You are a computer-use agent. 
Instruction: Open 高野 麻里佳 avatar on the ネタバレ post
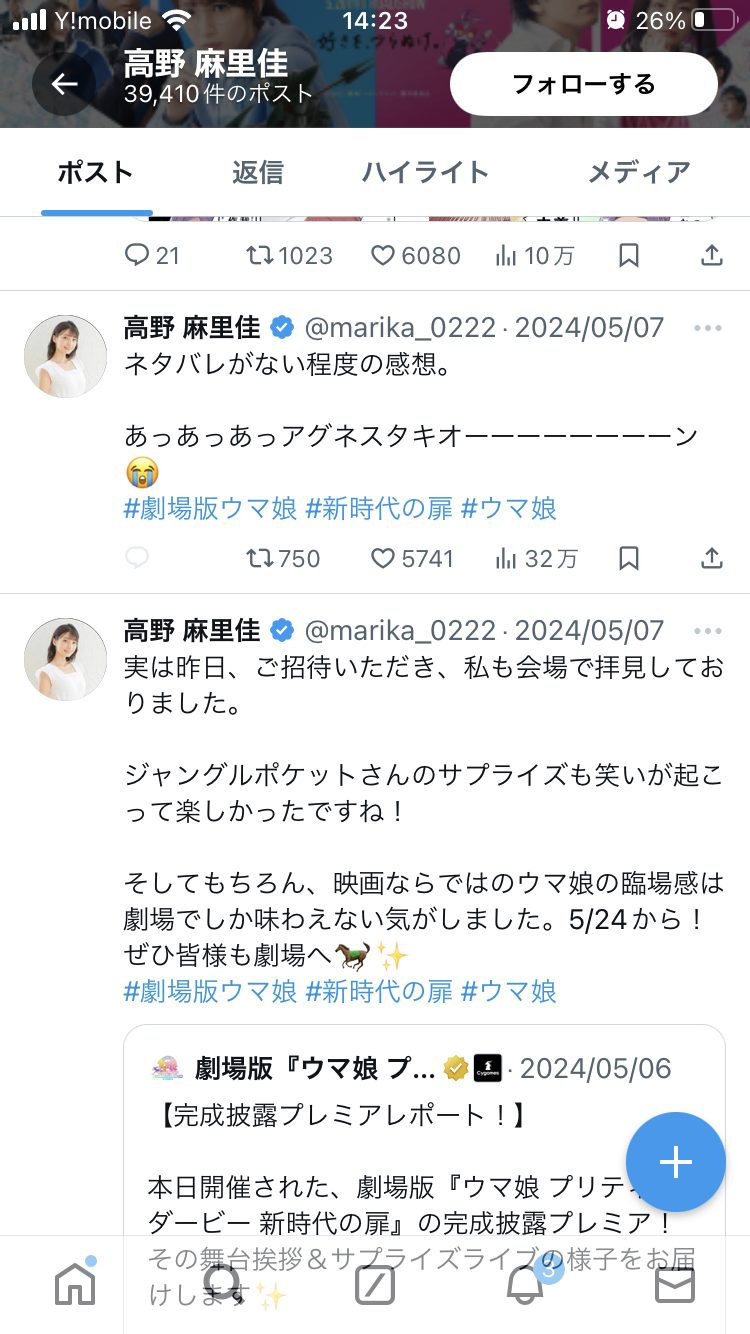tap(65, 356)
